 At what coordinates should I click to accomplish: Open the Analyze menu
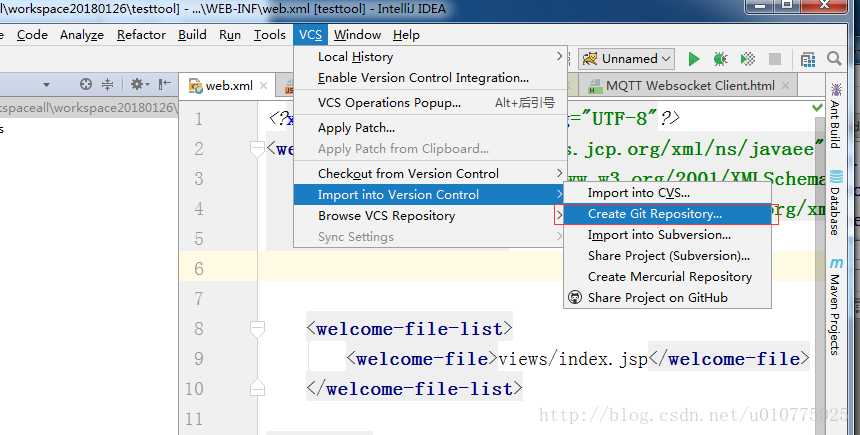[x=82, y=35]
